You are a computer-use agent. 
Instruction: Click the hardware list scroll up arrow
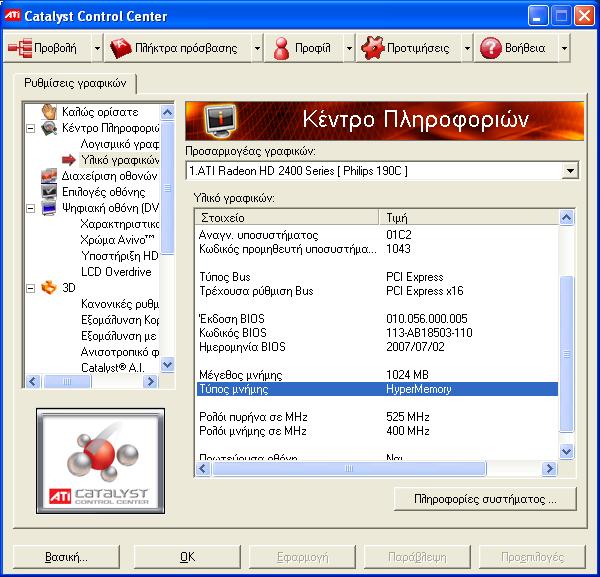[x=566, y=218]
